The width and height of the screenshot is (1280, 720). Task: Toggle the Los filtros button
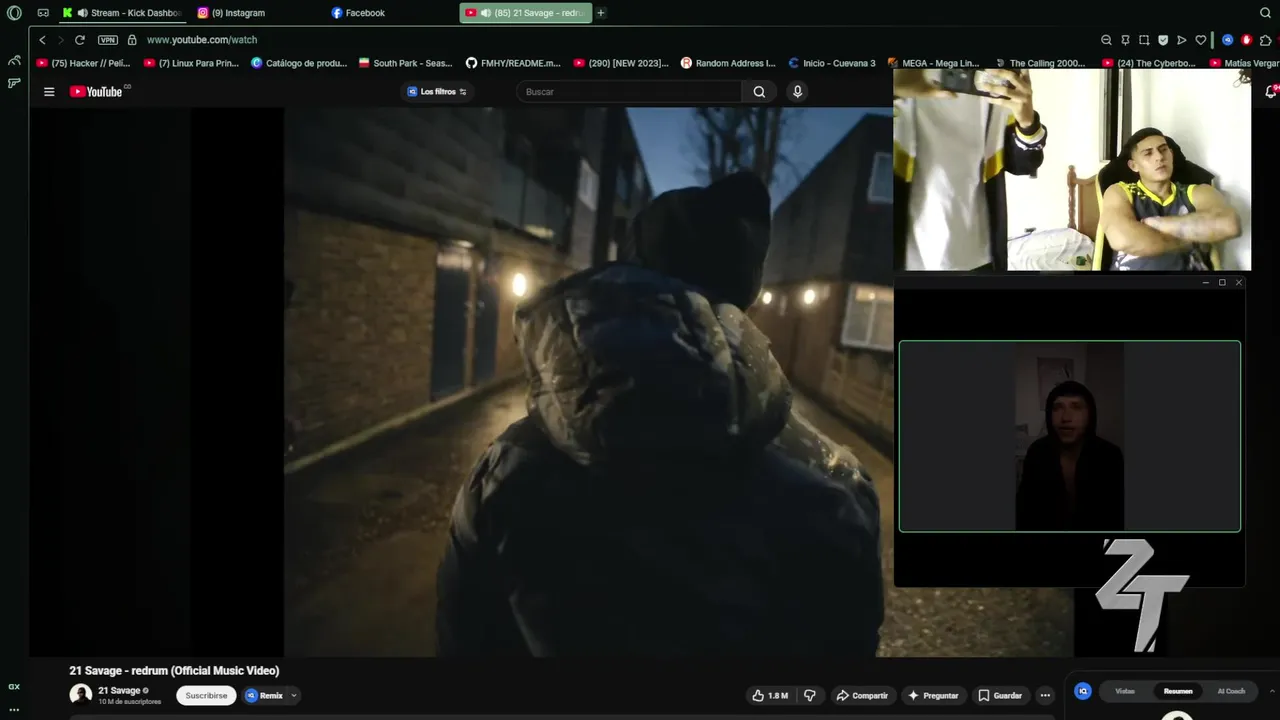437,92
